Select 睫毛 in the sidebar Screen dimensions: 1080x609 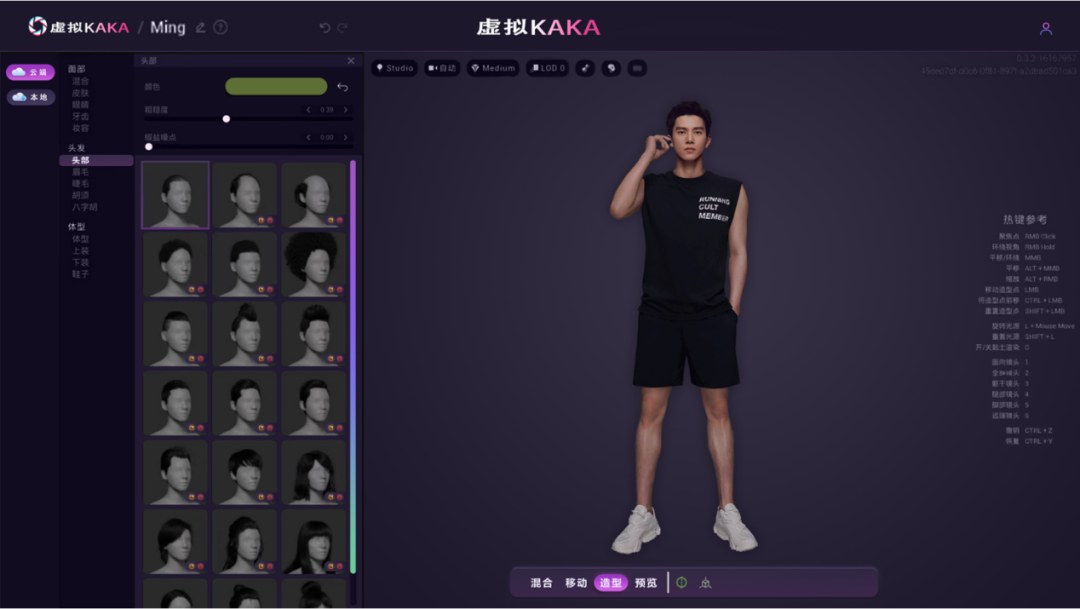click(x=81, y=184)
